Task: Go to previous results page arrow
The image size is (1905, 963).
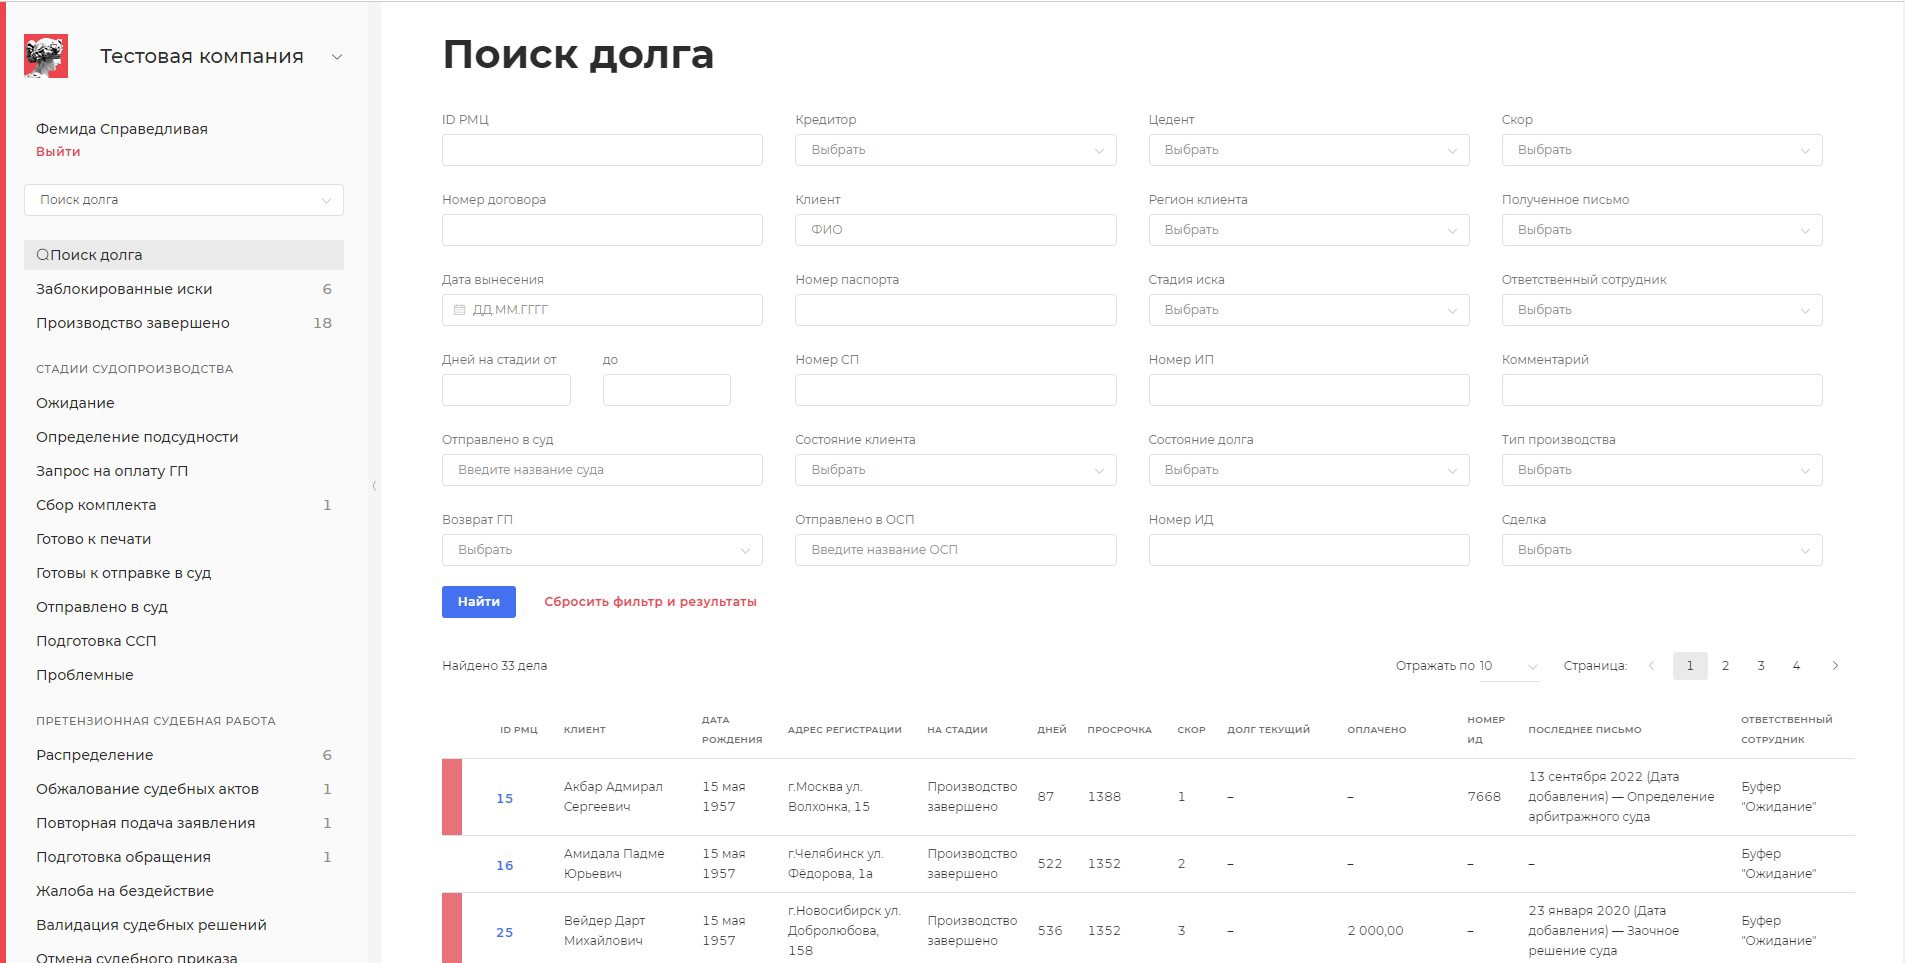Action: pyautogui.click(x=1651, y=666)
